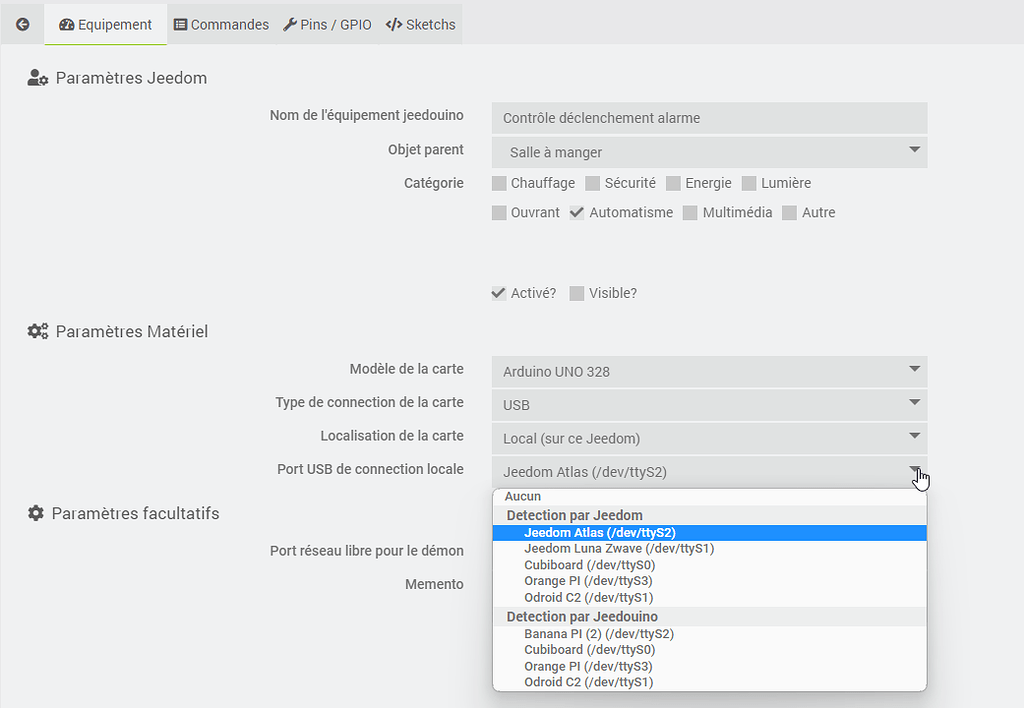This screenshot has width=1024, height=708.
Task: Open the Pins / GPIO tab
Action: pos(327,24)
